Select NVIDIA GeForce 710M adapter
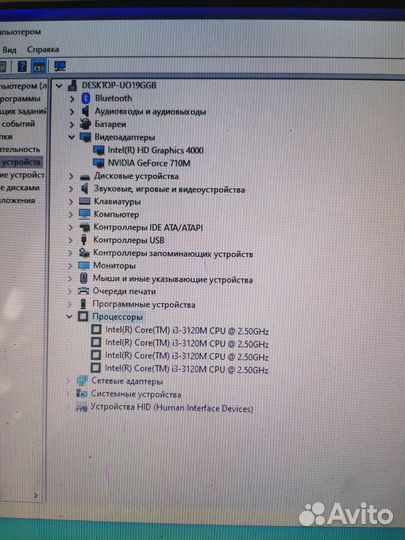 [x=149, y=163]
